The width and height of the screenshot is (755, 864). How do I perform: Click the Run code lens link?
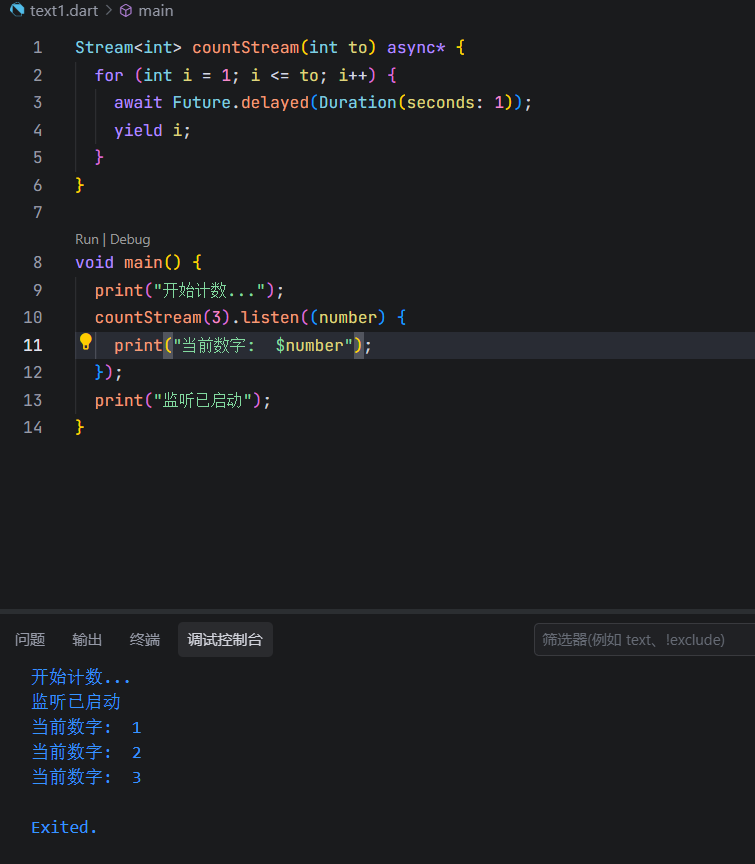coord(87,239)
